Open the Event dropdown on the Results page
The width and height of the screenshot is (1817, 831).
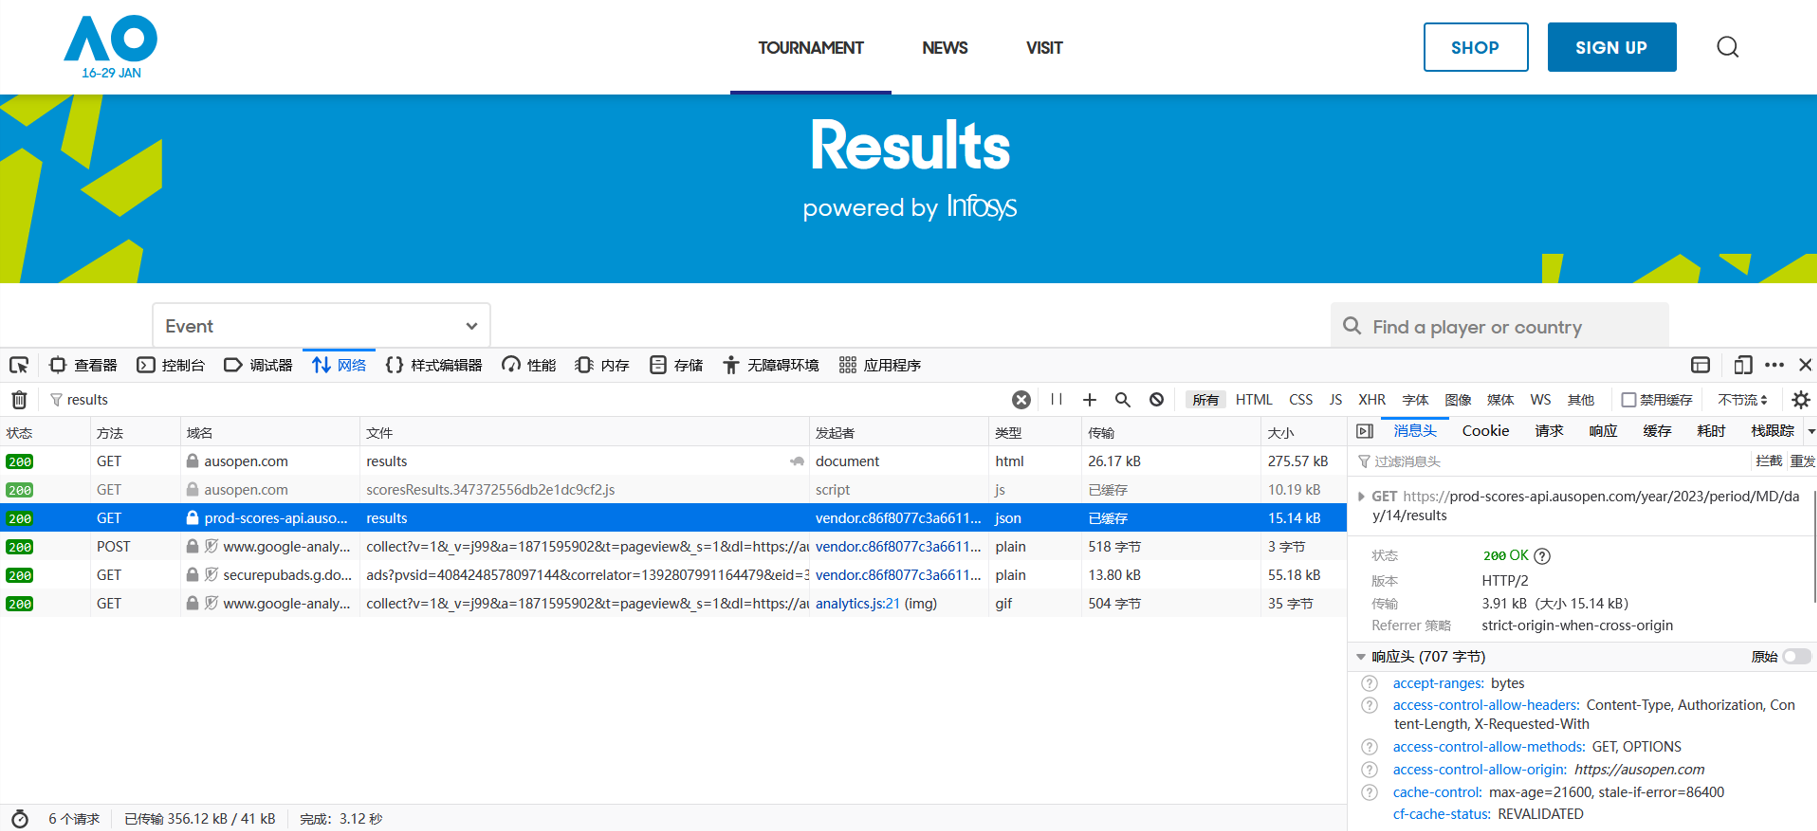321,326
